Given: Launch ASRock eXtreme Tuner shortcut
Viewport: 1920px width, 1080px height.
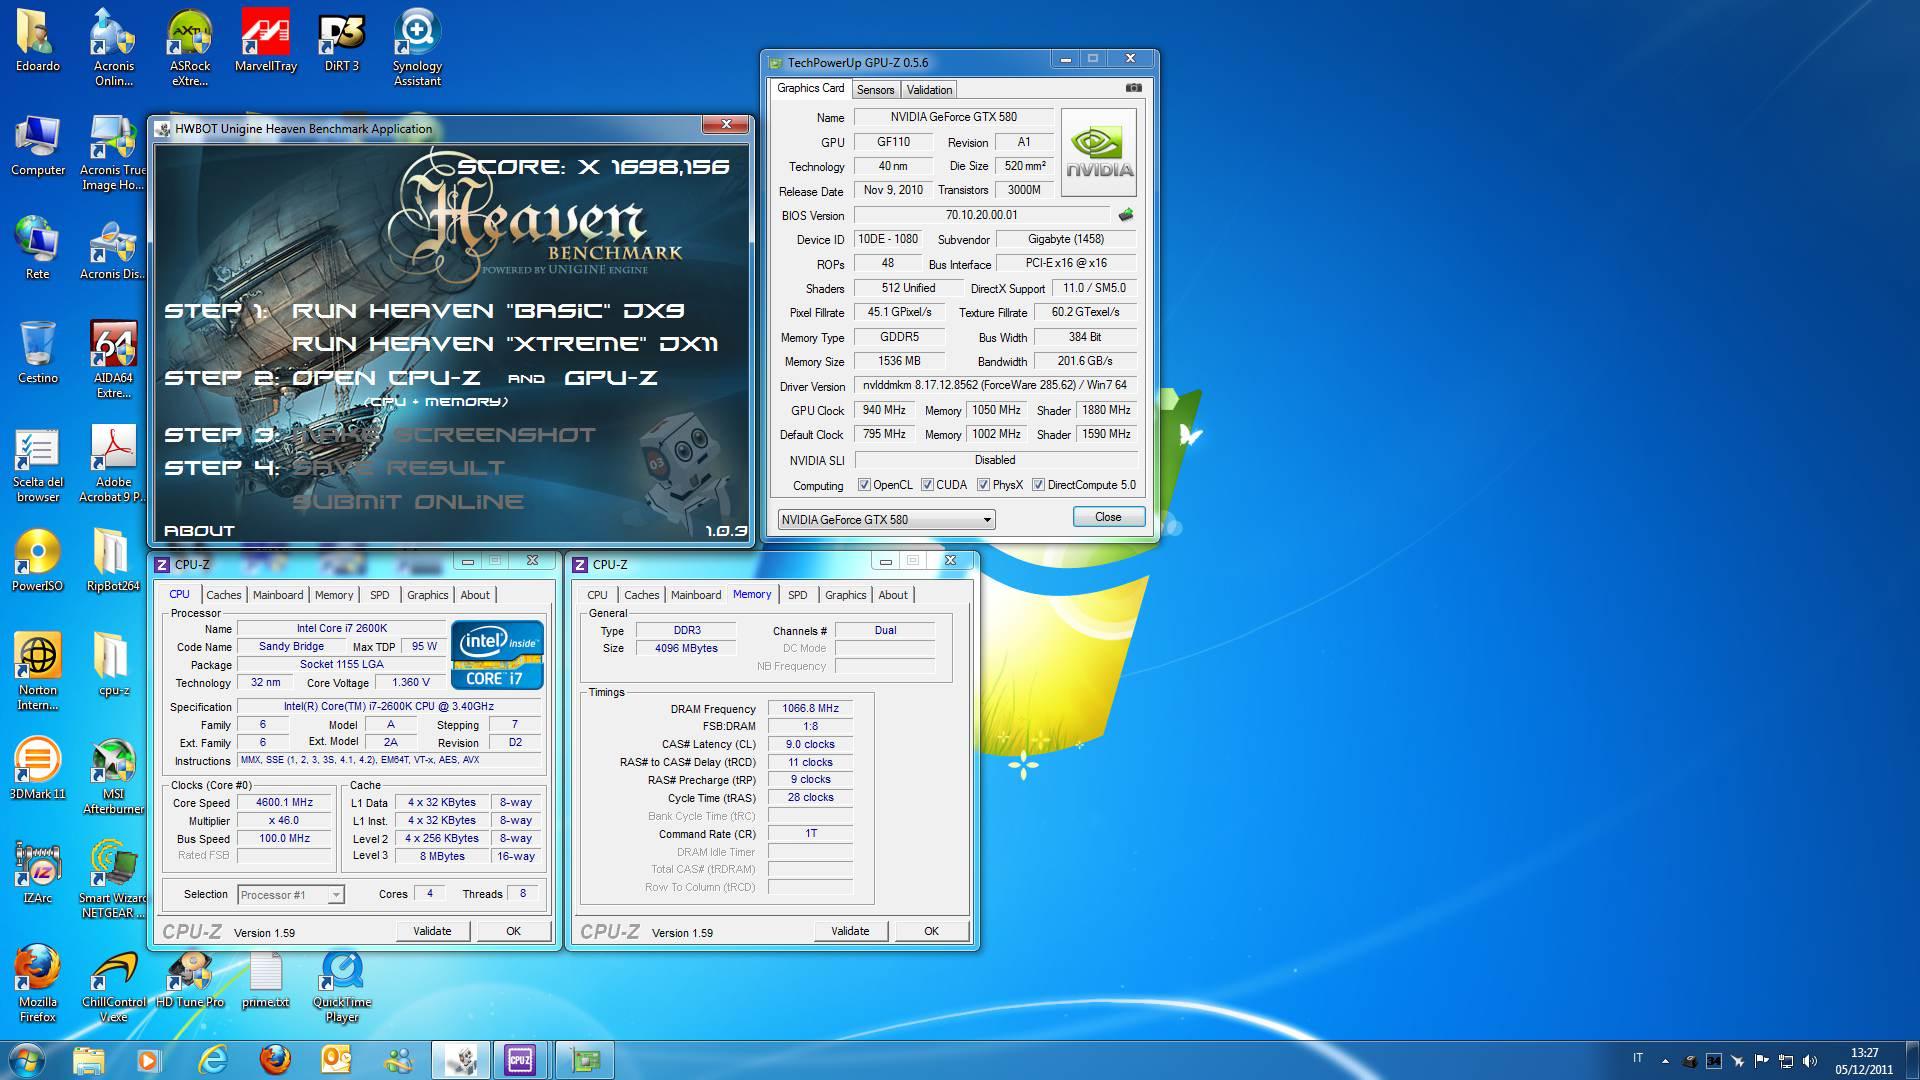Looking at the screenshot, I should pos(189,47).
